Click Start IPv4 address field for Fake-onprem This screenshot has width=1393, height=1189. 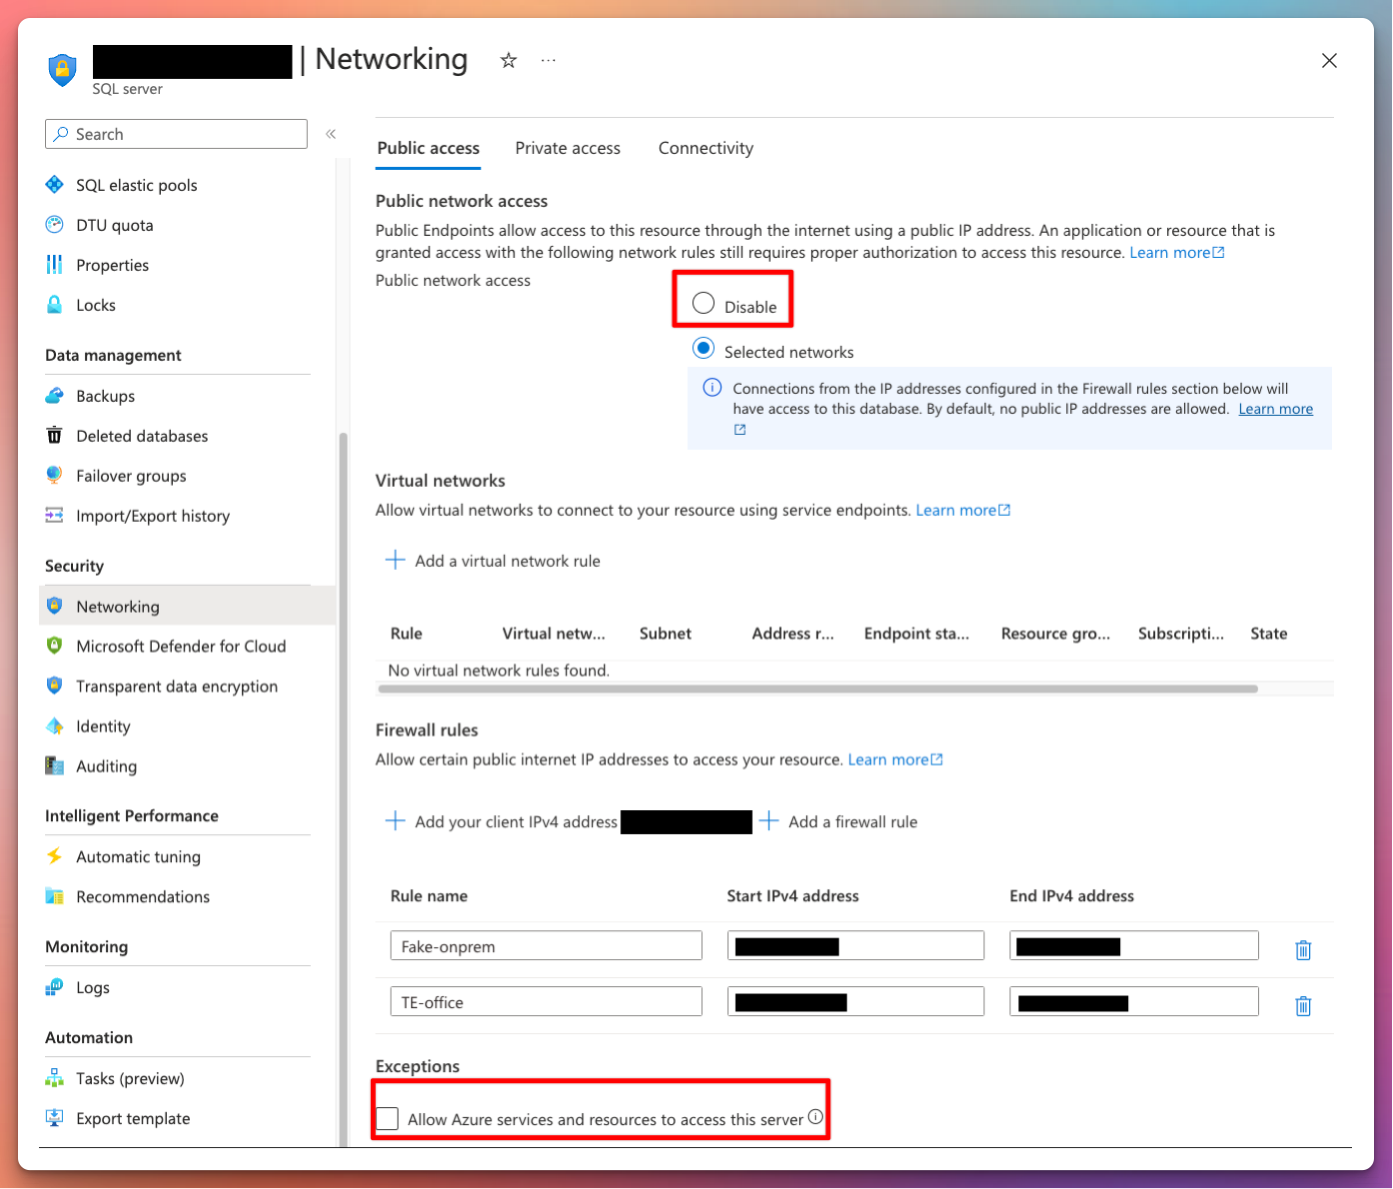pos(856,946)
